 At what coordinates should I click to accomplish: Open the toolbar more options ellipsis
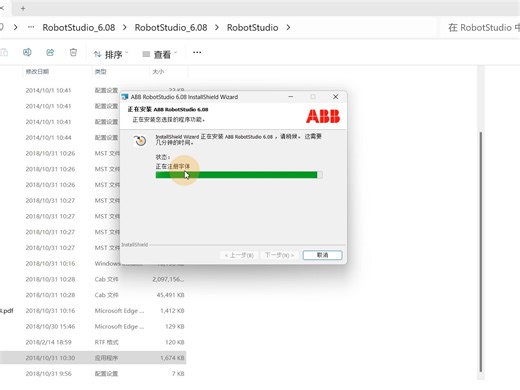tap(197, 52)
